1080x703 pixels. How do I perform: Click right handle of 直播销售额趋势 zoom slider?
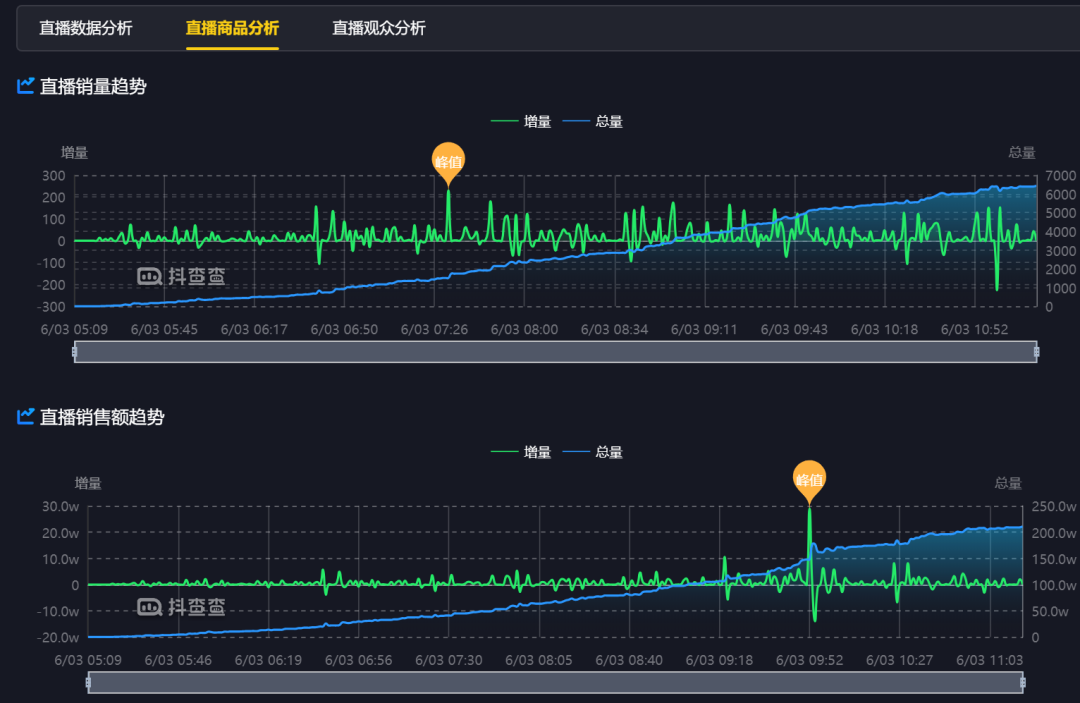pos(1022,682)
